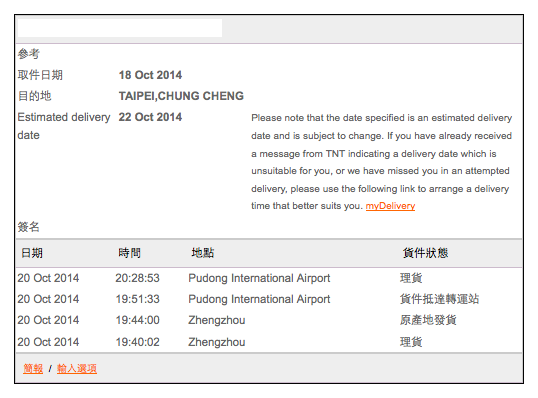
Task: Select the 時間 column header
Action: coord(129,253)
